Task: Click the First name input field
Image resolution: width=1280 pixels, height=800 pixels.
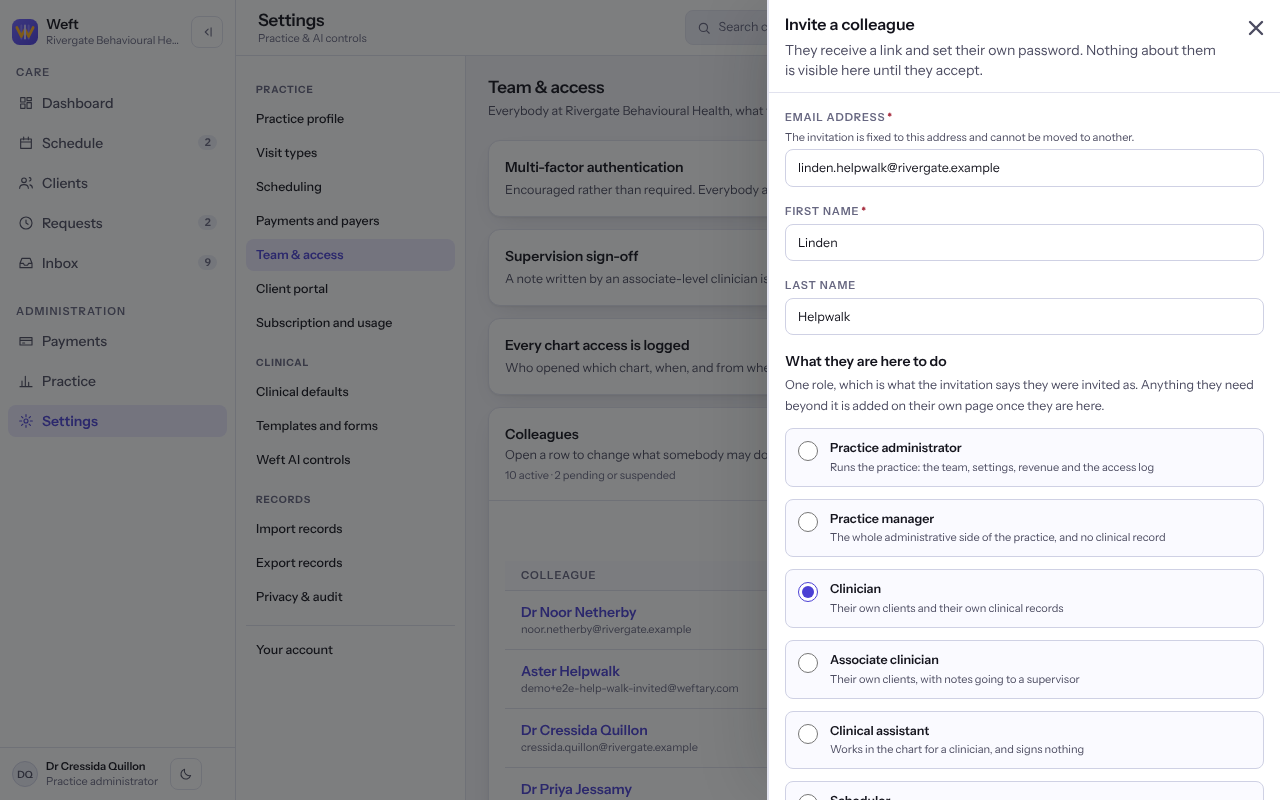Action: point(1024,243)
